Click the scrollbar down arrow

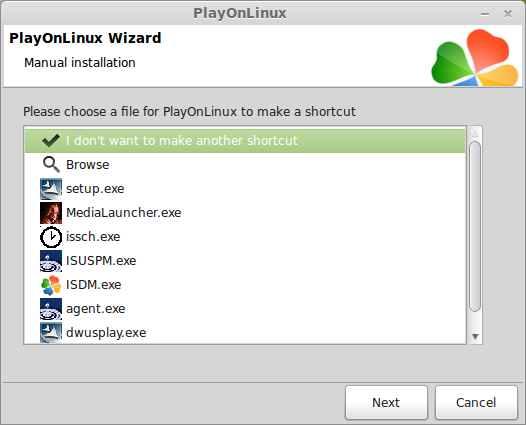(x=475, y=336)
